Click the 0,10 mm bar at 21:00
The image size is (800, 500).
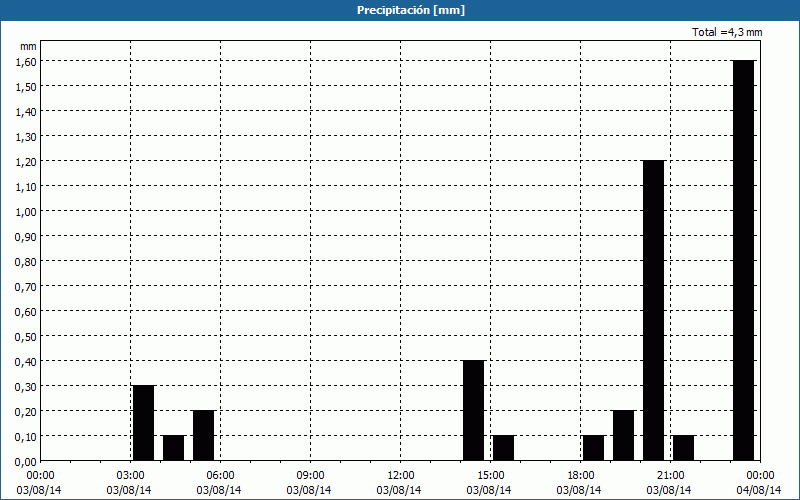point(684,448)
